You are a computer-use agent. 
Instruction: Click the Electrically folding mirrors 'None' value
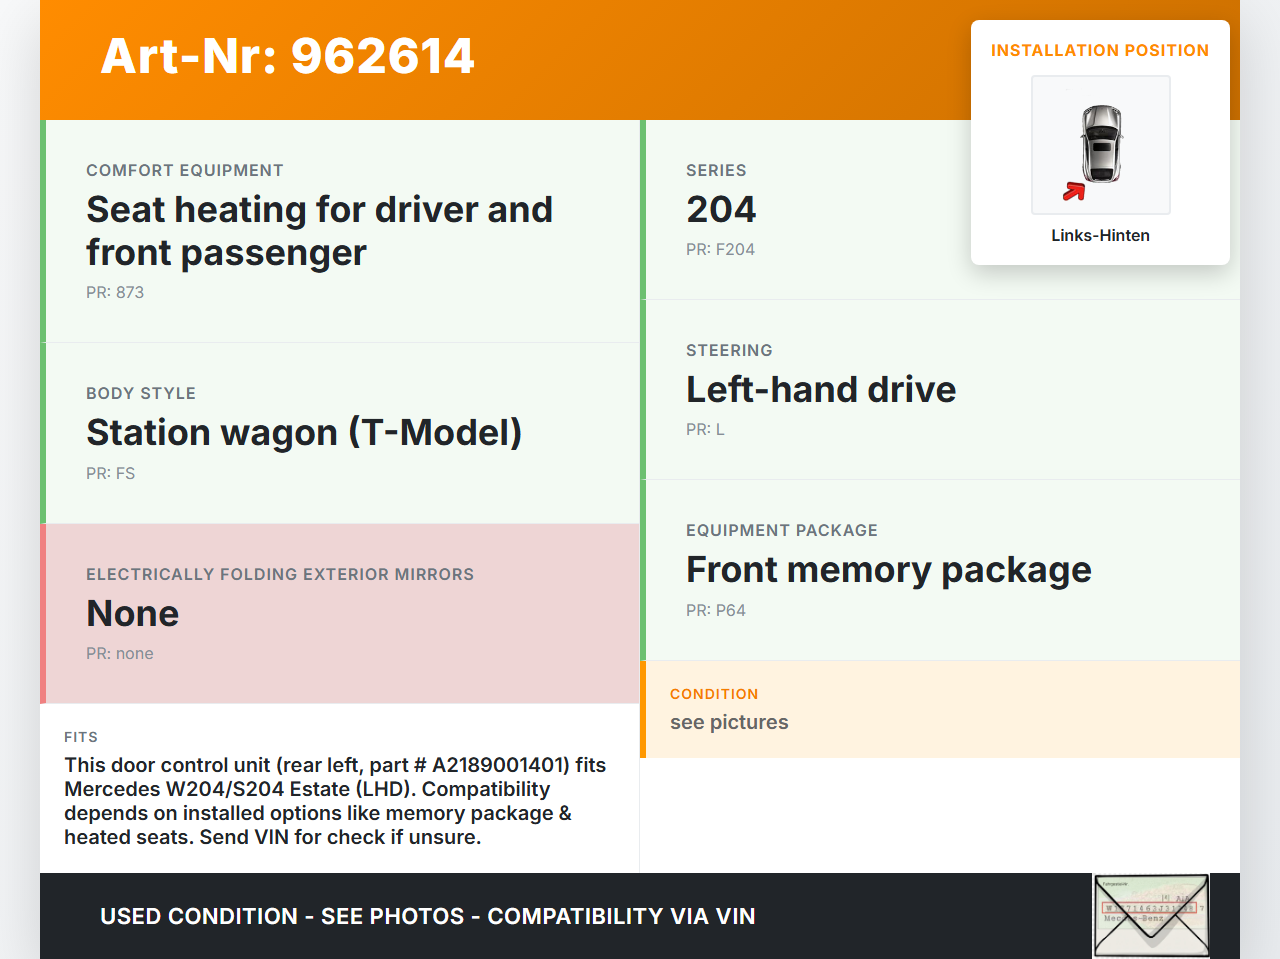(133, 614)
